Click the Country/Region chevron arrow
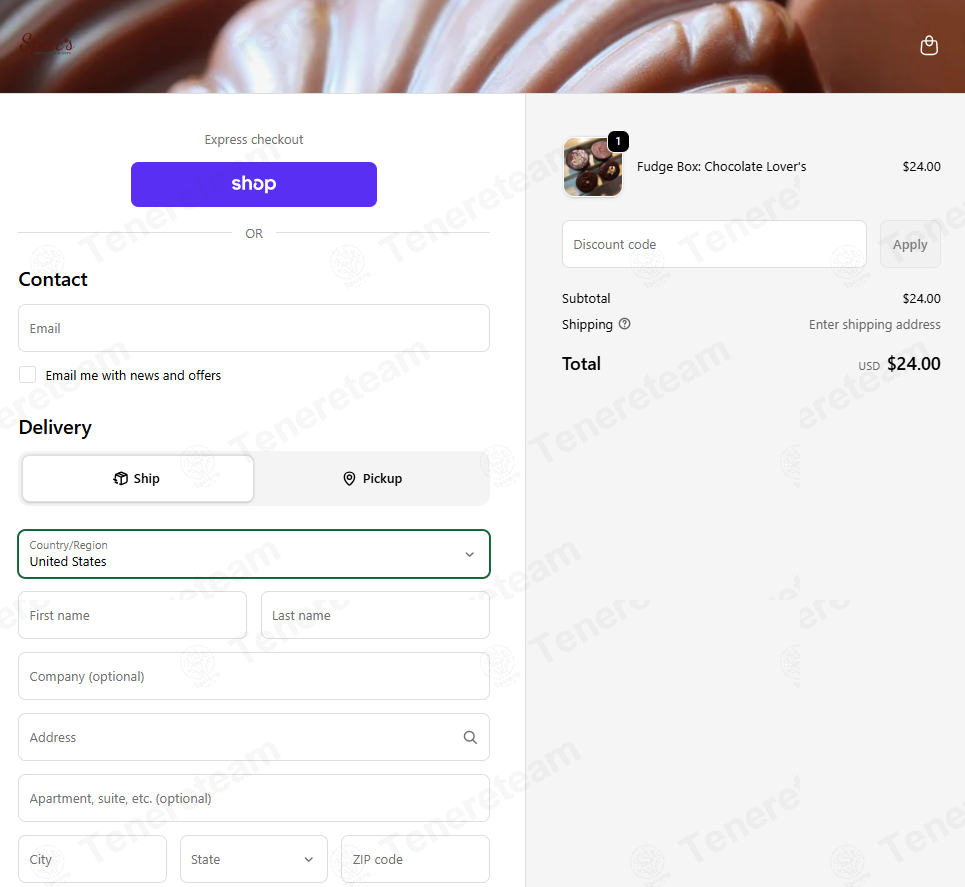Image resolution: width=965 pixels, height=887 pixels. coord(470,554)
